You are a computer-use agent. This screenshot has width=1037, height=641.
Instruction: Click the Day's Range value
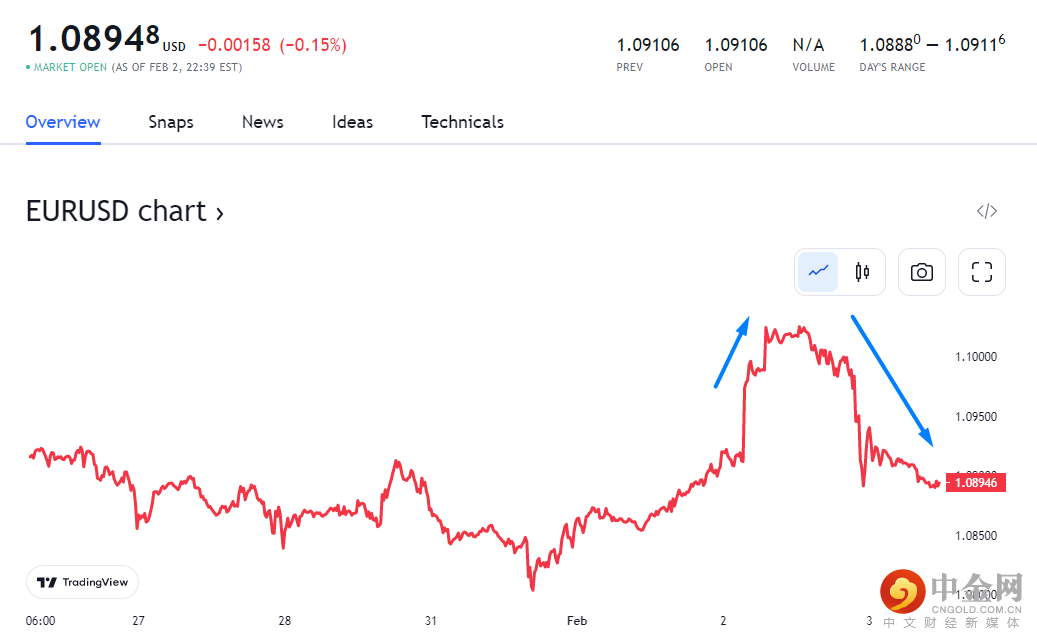point(932,45)
